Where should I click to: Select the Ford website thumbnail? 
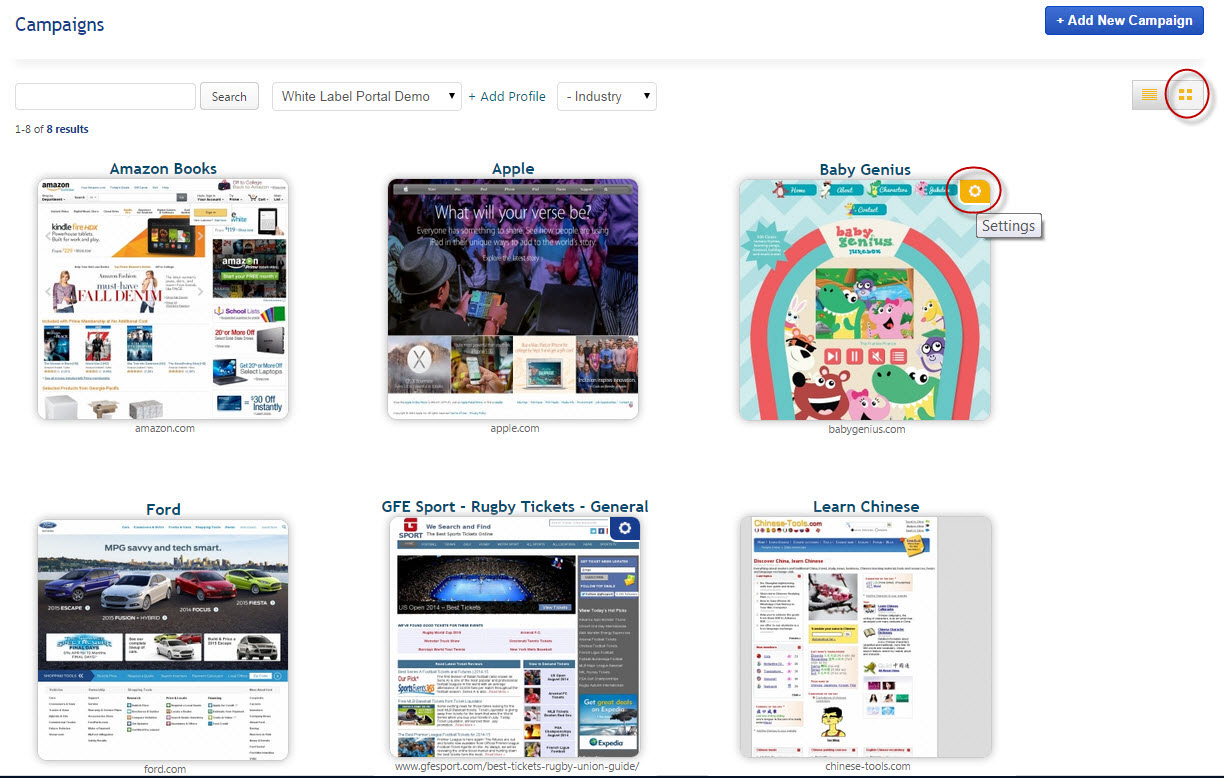click(163, 639)
